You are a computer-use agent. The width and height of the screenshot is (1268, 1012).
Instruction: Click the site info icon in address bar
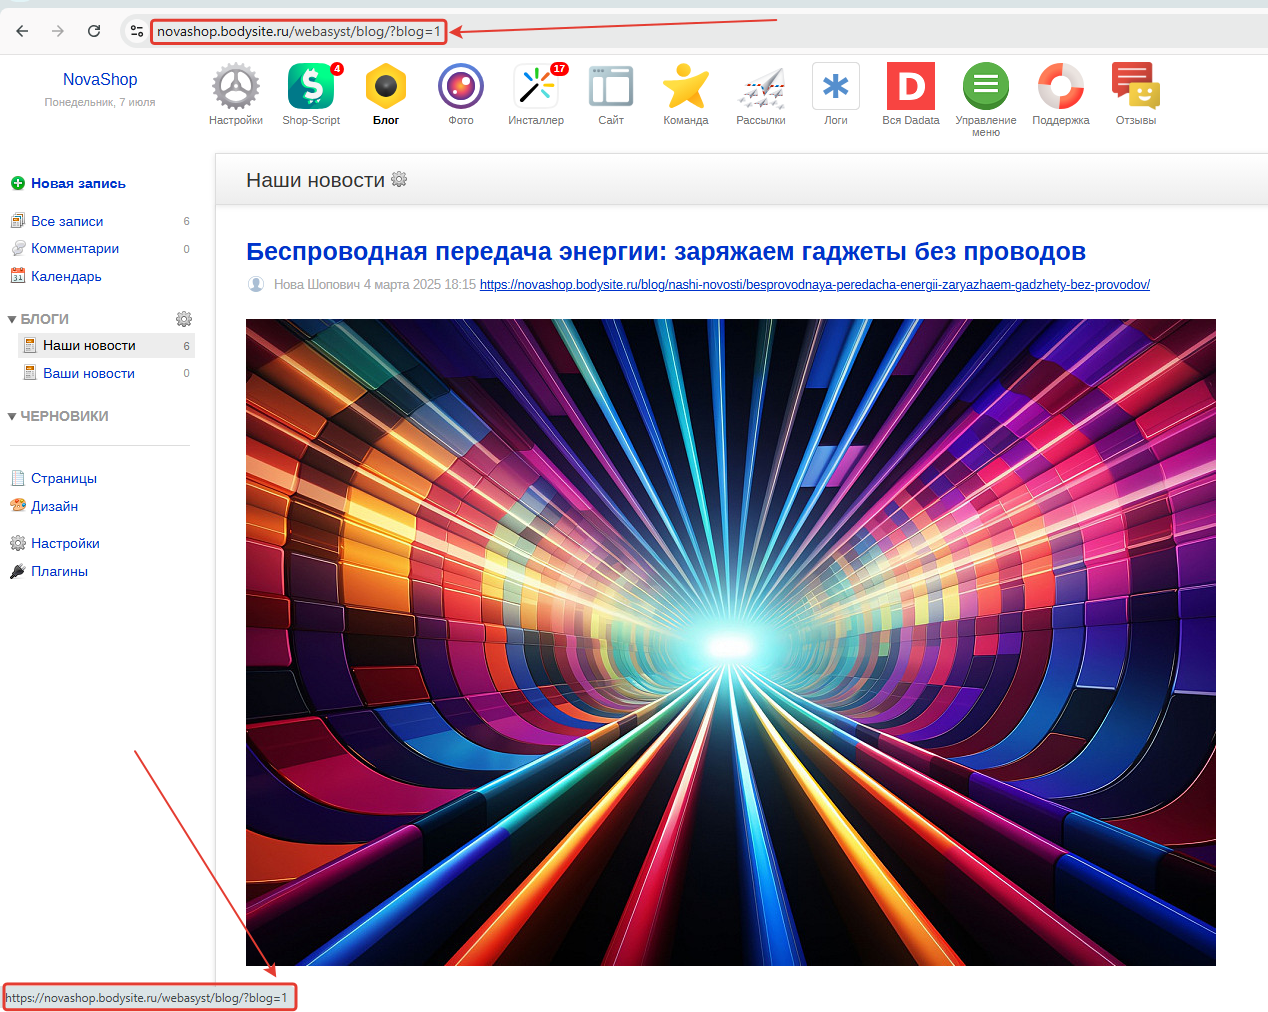[x=137, y=31]
